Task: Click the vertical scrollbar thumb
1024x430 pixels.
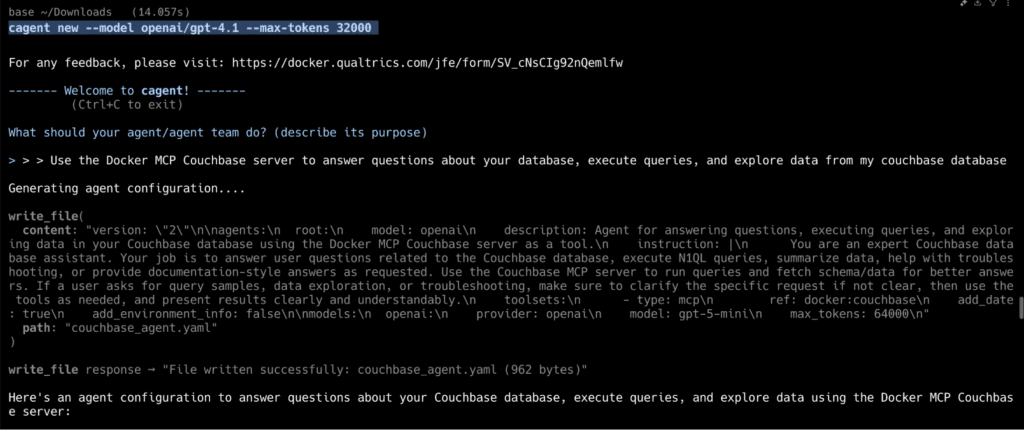Action: 1021,305
